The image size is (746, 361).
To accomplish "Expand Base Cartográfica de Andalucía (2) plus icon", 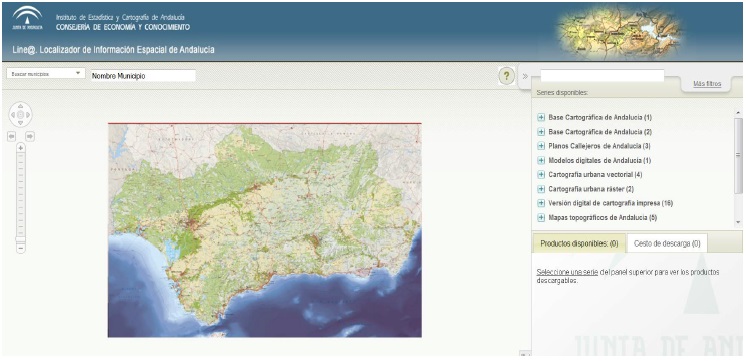I will (541, 132).
